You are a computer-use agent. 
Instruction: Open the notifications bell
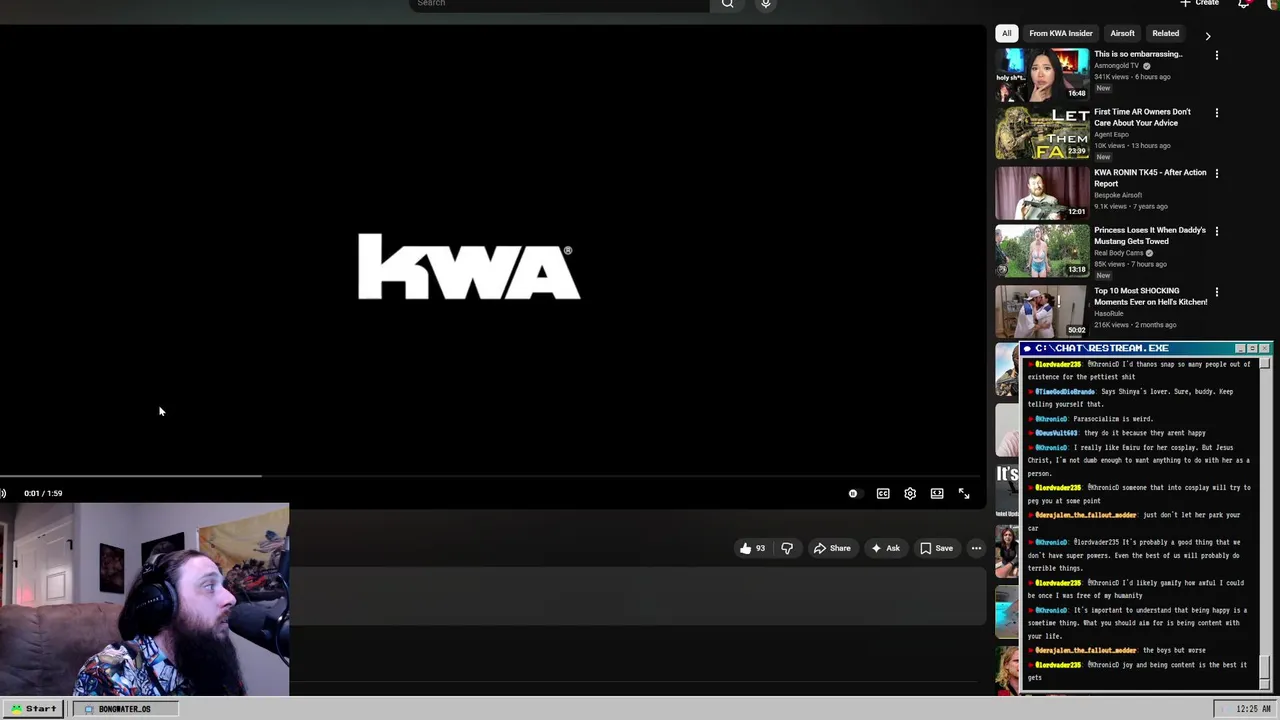1244,3
